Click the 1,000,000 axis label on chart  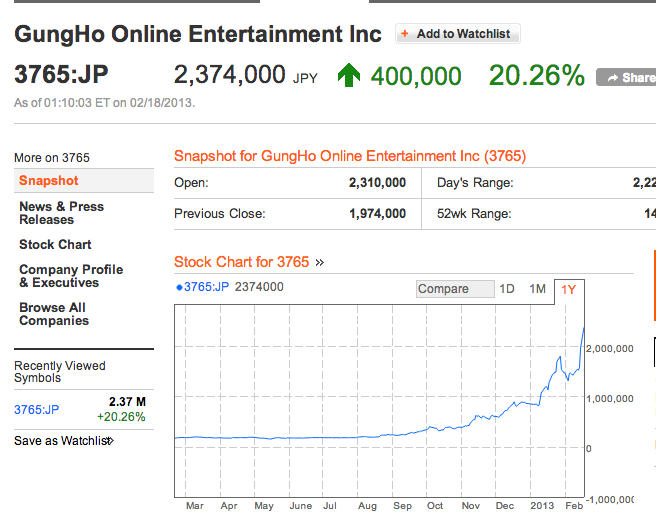click(x=610, y=399)
